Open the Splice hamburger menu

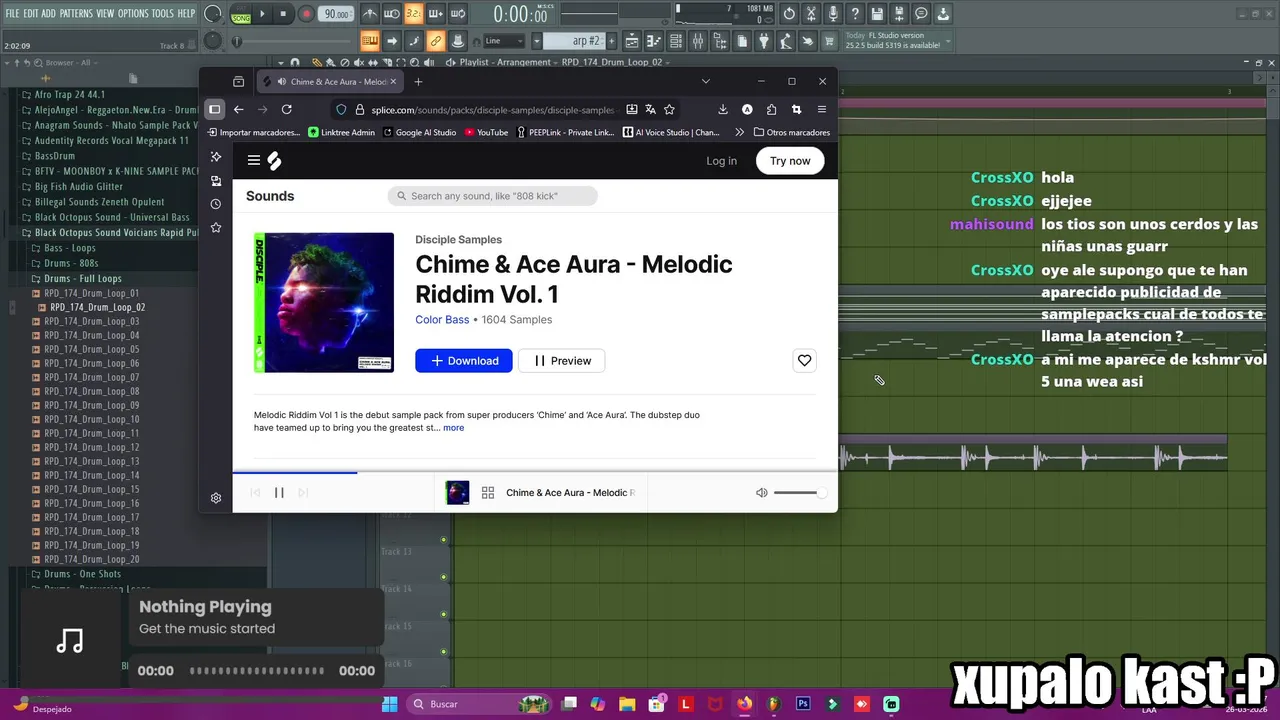click(x=254, y=161)
